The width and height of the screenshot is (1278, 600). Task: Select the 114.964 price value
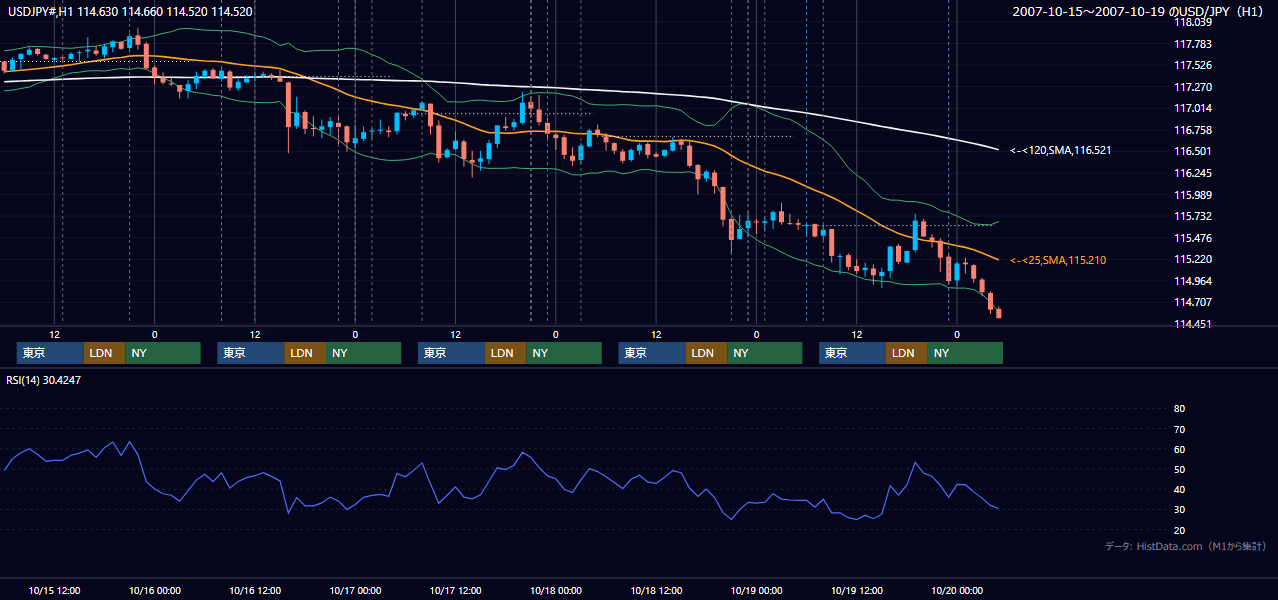(1192, 281)
